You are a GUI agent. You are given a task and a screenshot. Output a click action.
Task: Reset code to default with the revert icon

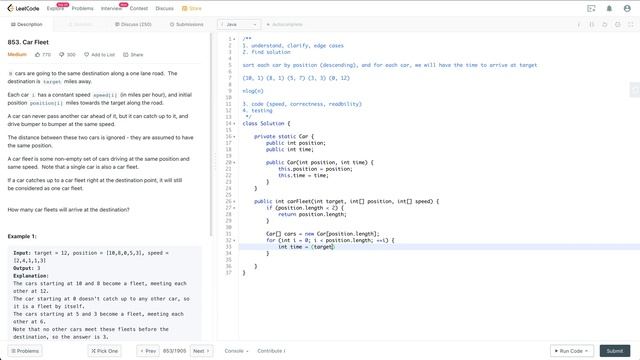coord(604,24)
